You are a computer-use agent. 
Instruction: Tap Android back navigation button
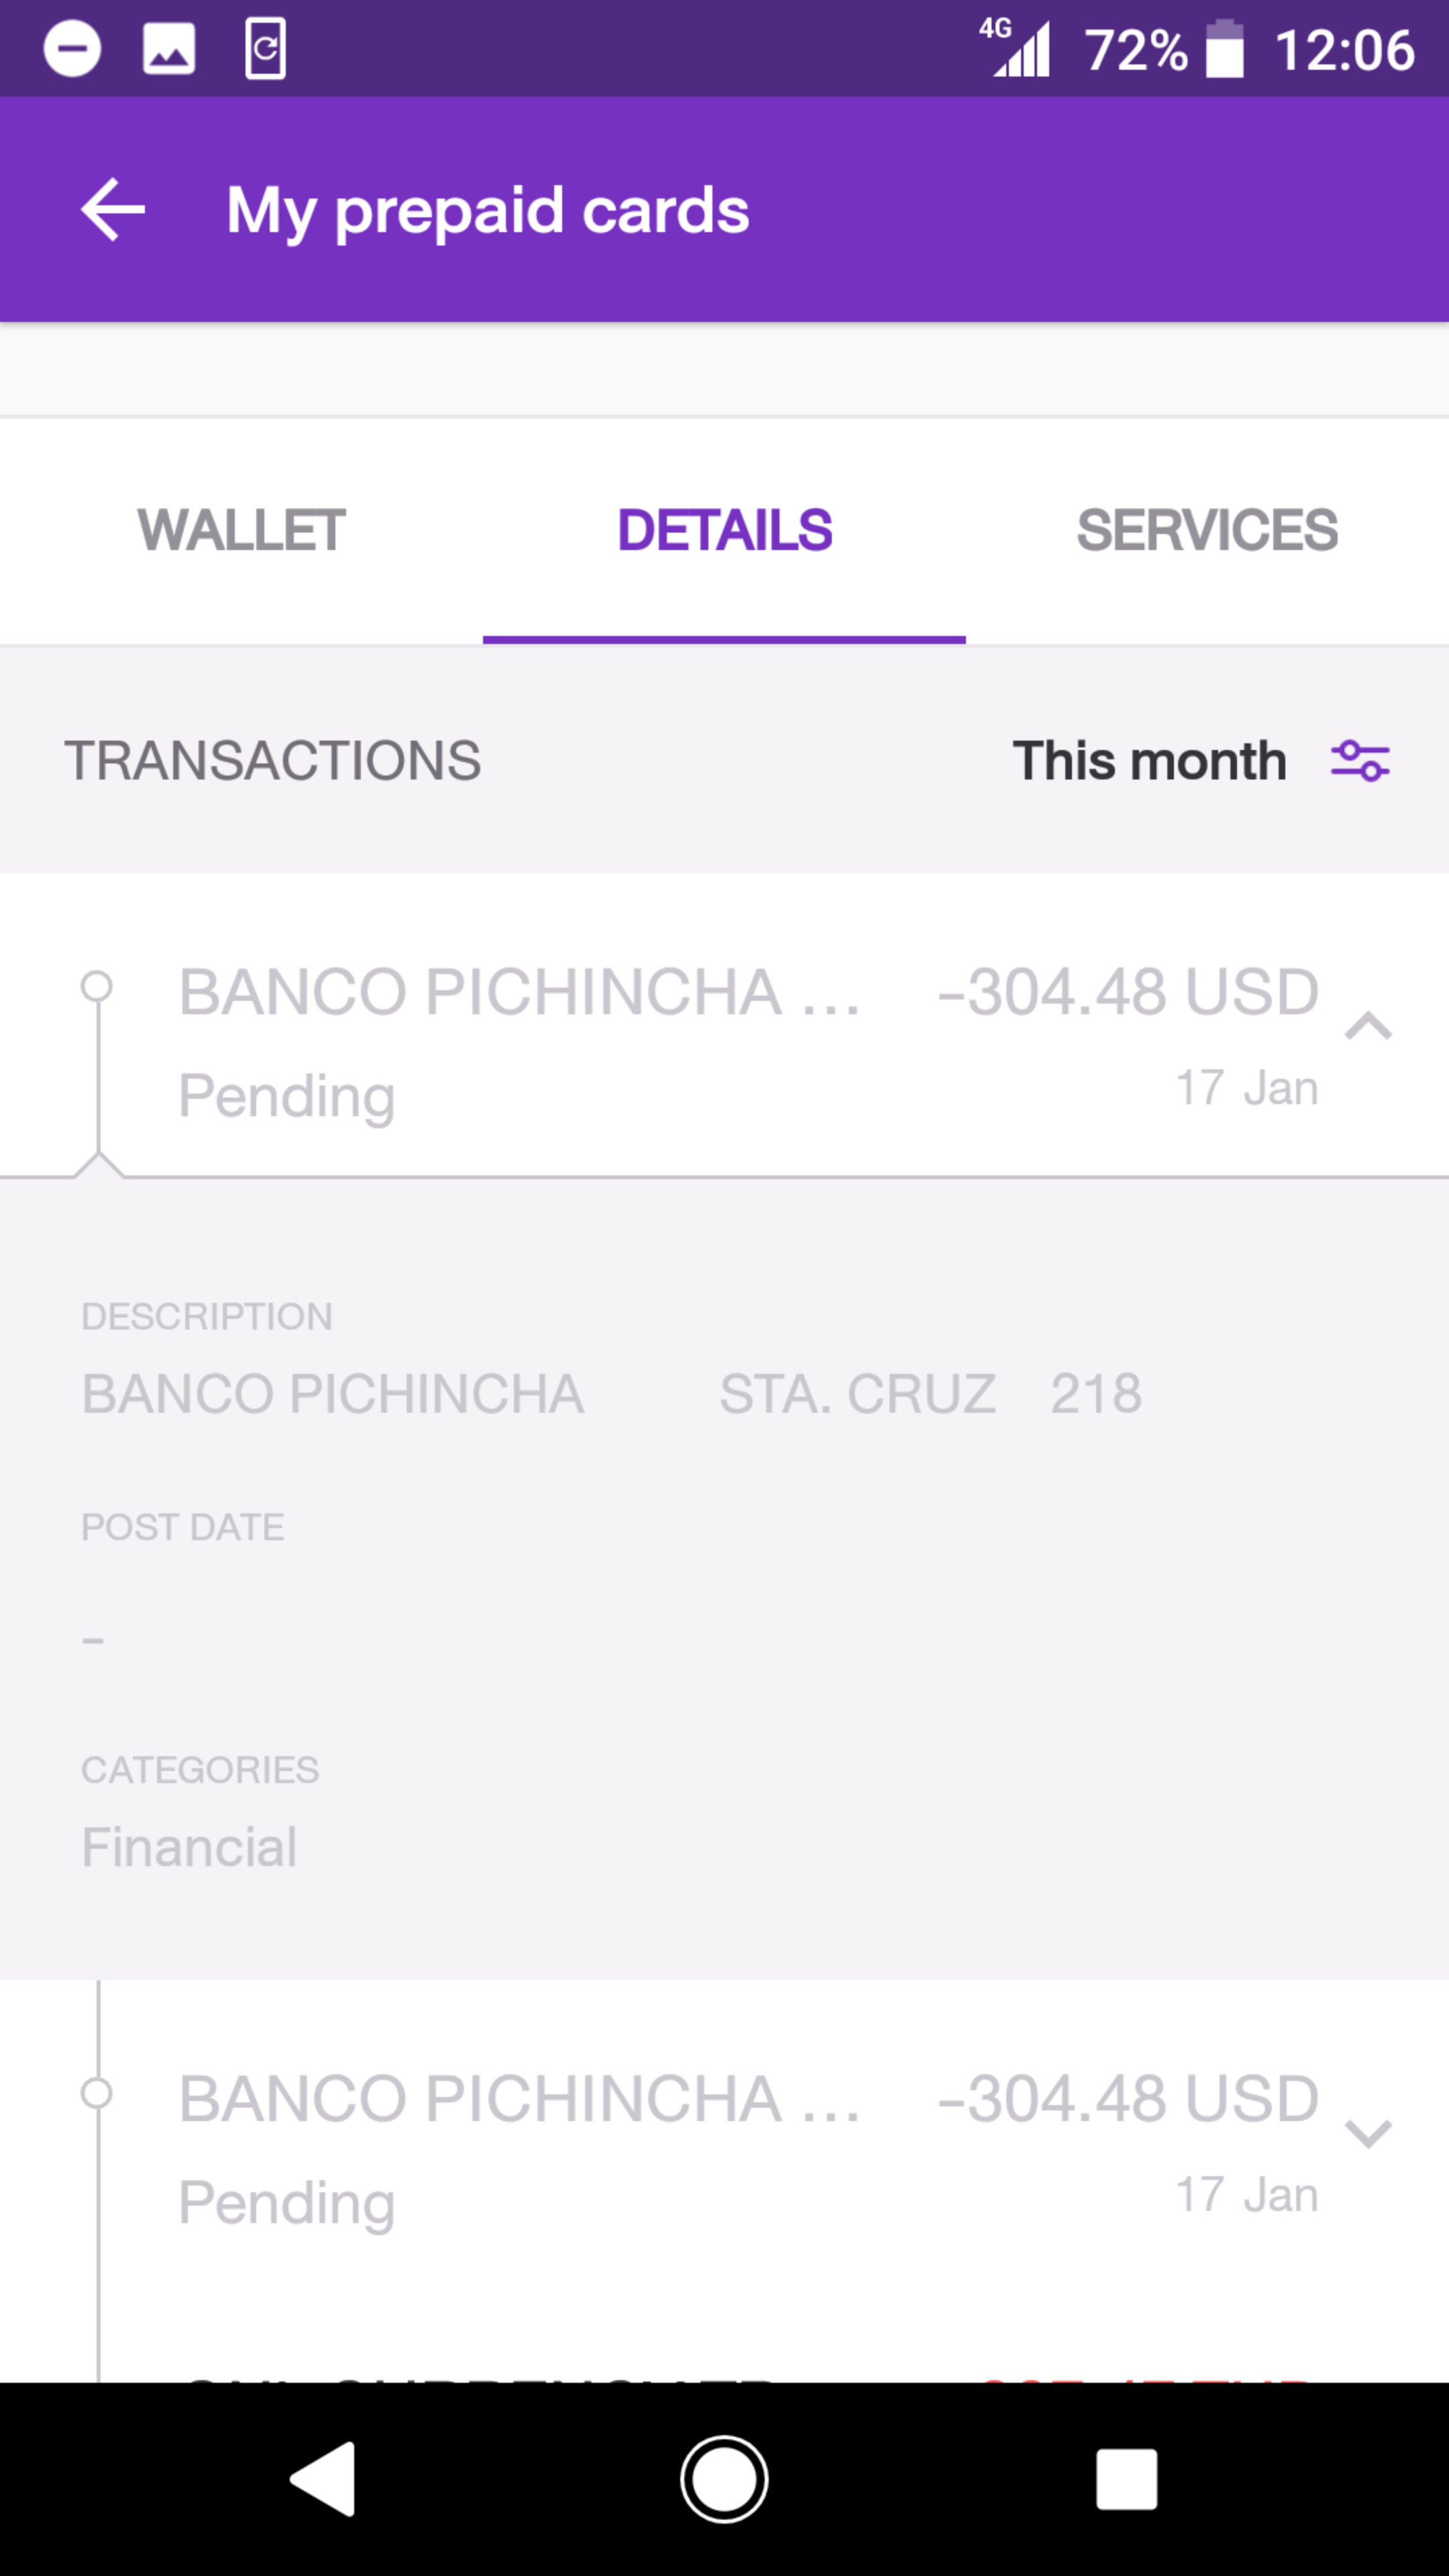coord(323,2478)
